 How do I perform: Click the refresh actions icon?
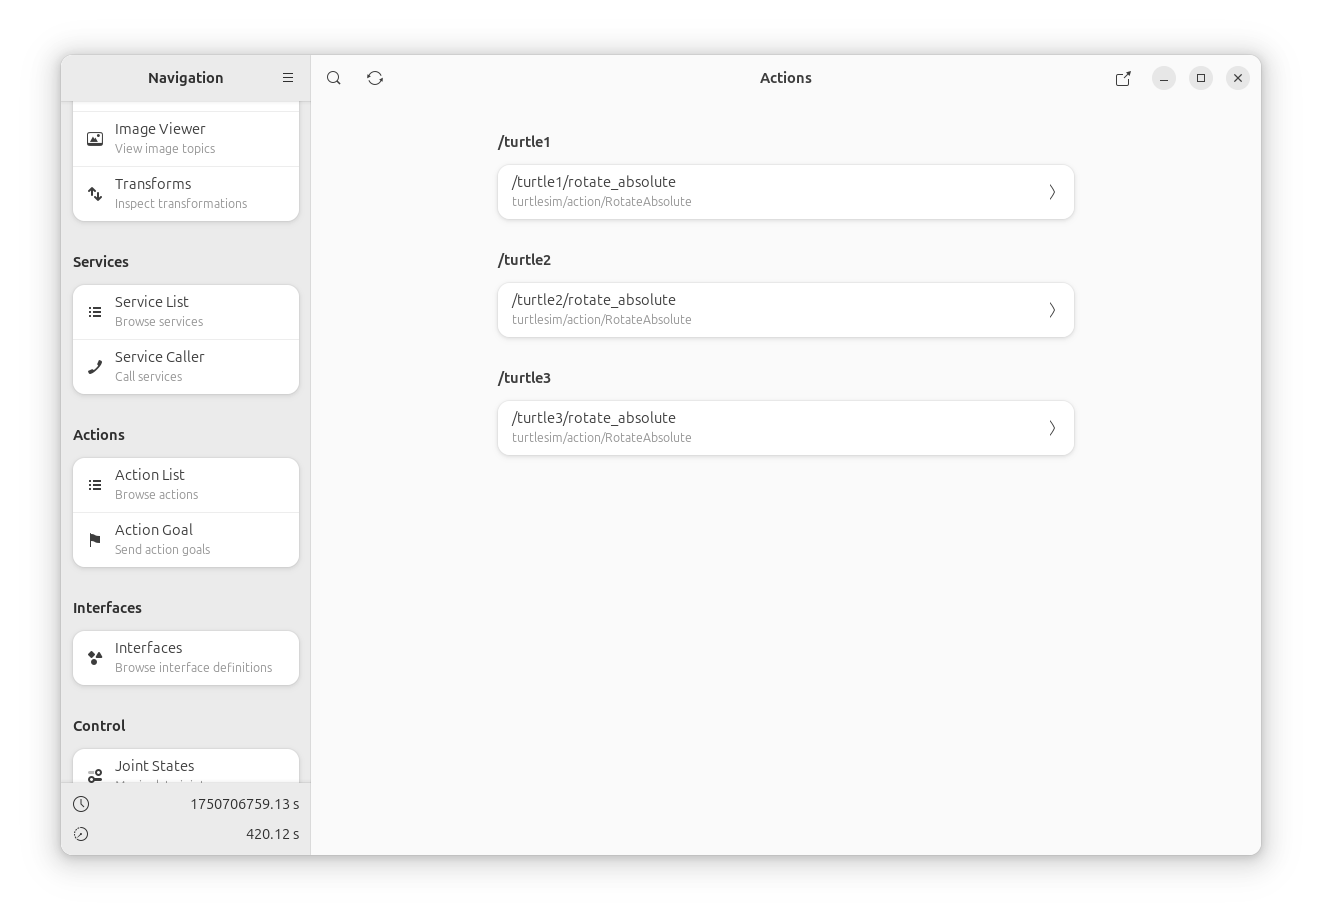[x=375, y=78]
